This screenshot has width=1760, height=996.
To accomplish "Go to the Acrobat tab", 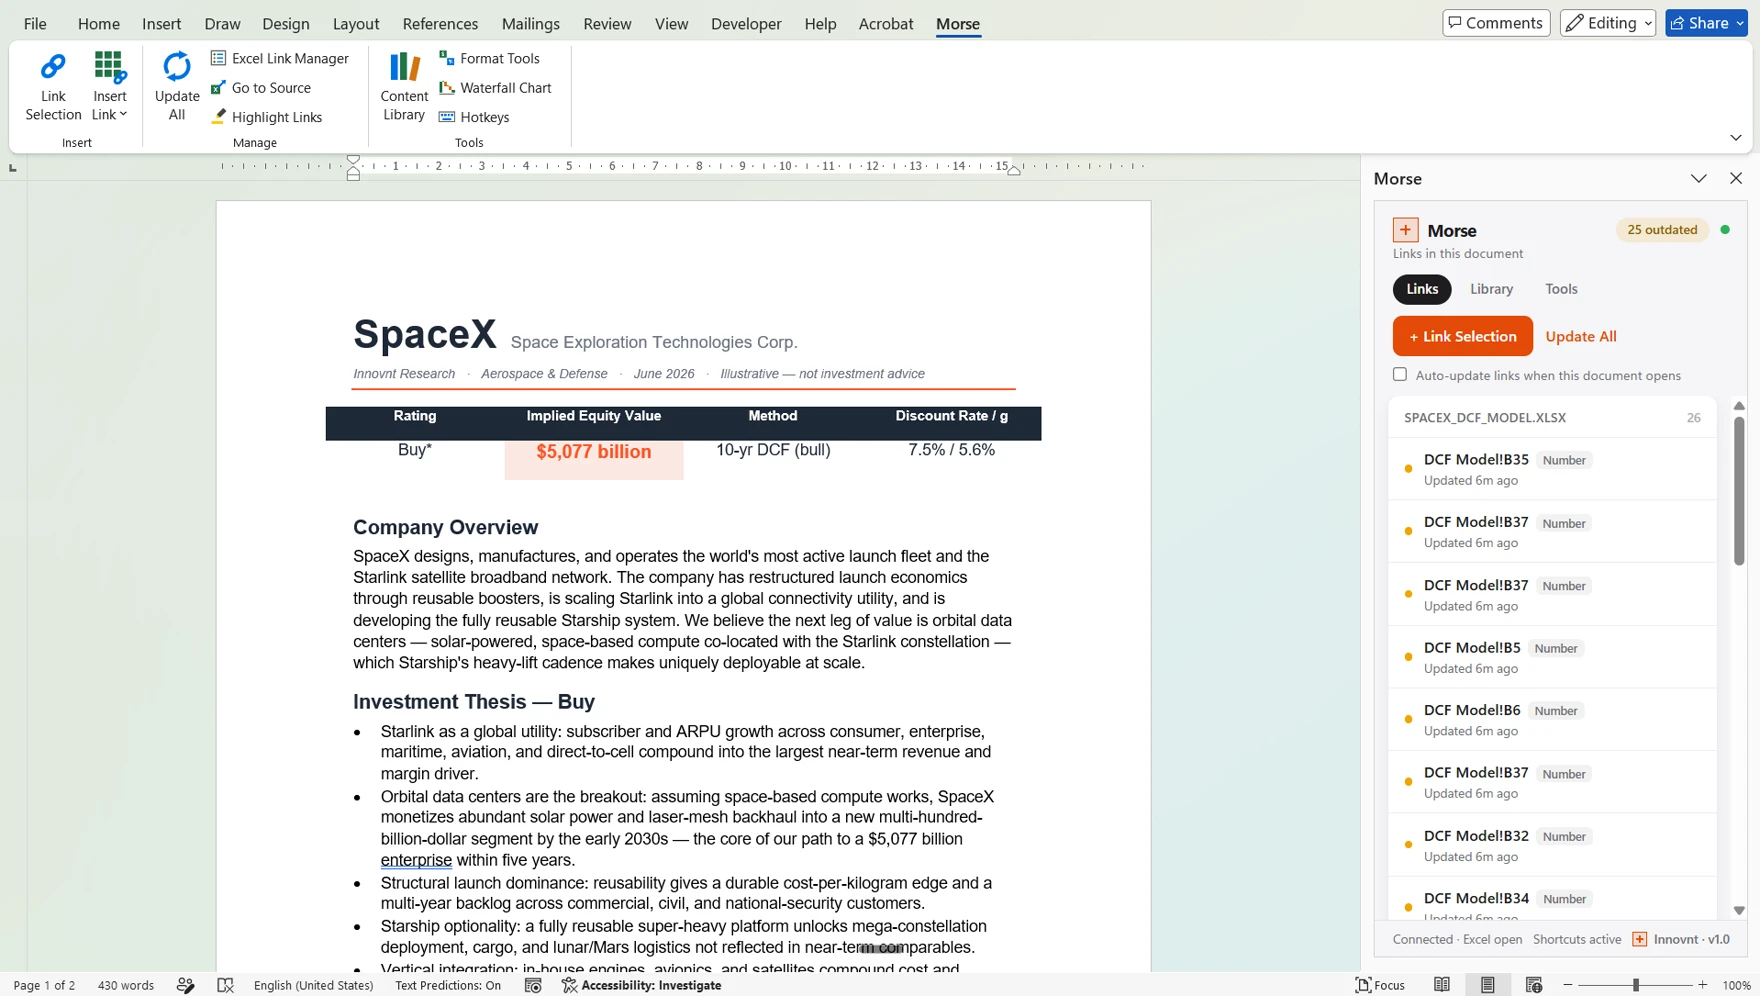I will click(886, 23).
